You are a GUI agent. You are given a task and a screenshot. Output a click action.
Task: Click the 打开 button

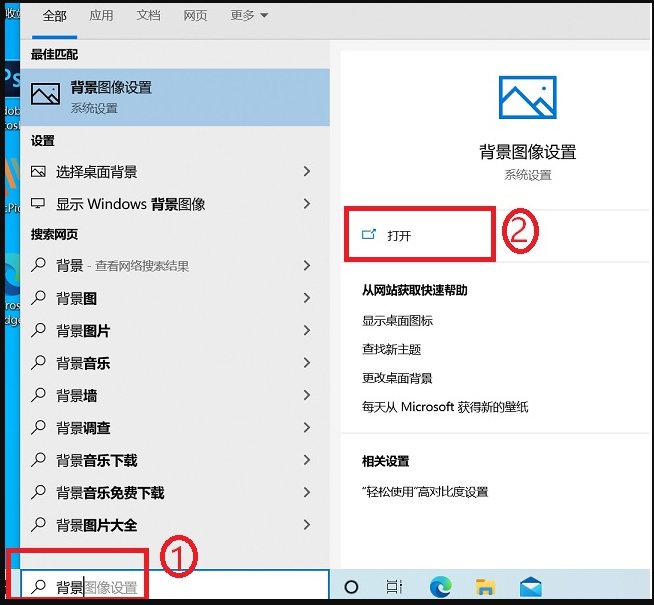[420, 235]
